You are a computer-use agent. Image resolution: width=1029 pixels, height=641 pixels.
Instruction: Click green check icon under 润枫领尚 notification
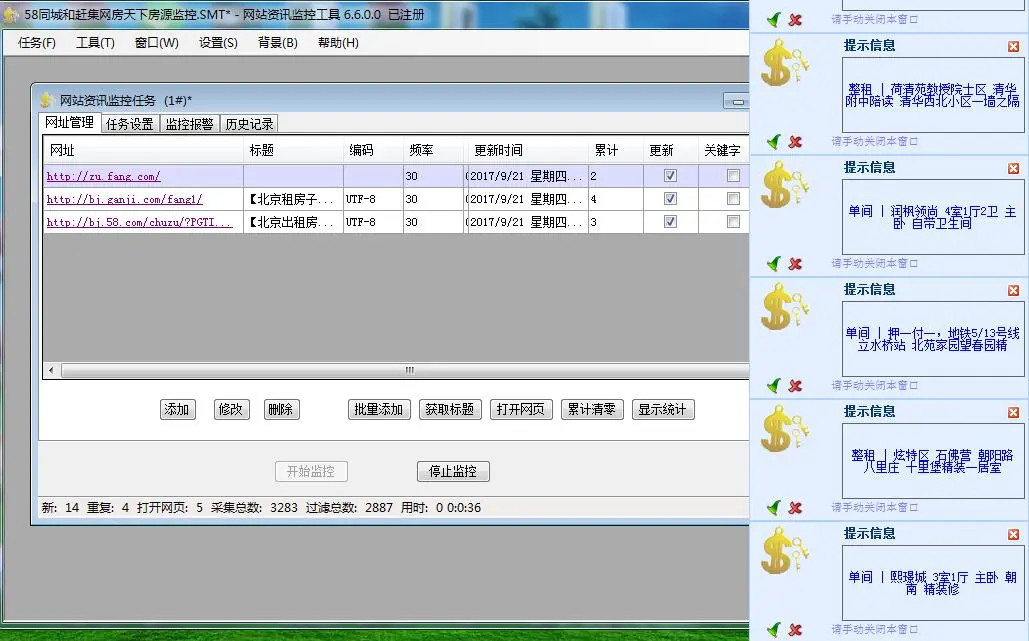pos(774,263)
